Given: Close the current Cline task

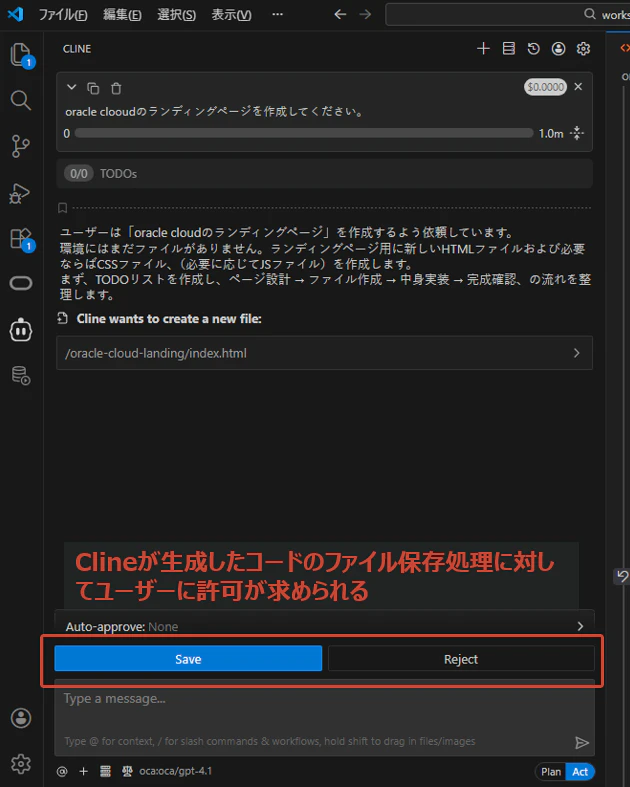Looking at the screenshot, I should [x=578, y=86].
